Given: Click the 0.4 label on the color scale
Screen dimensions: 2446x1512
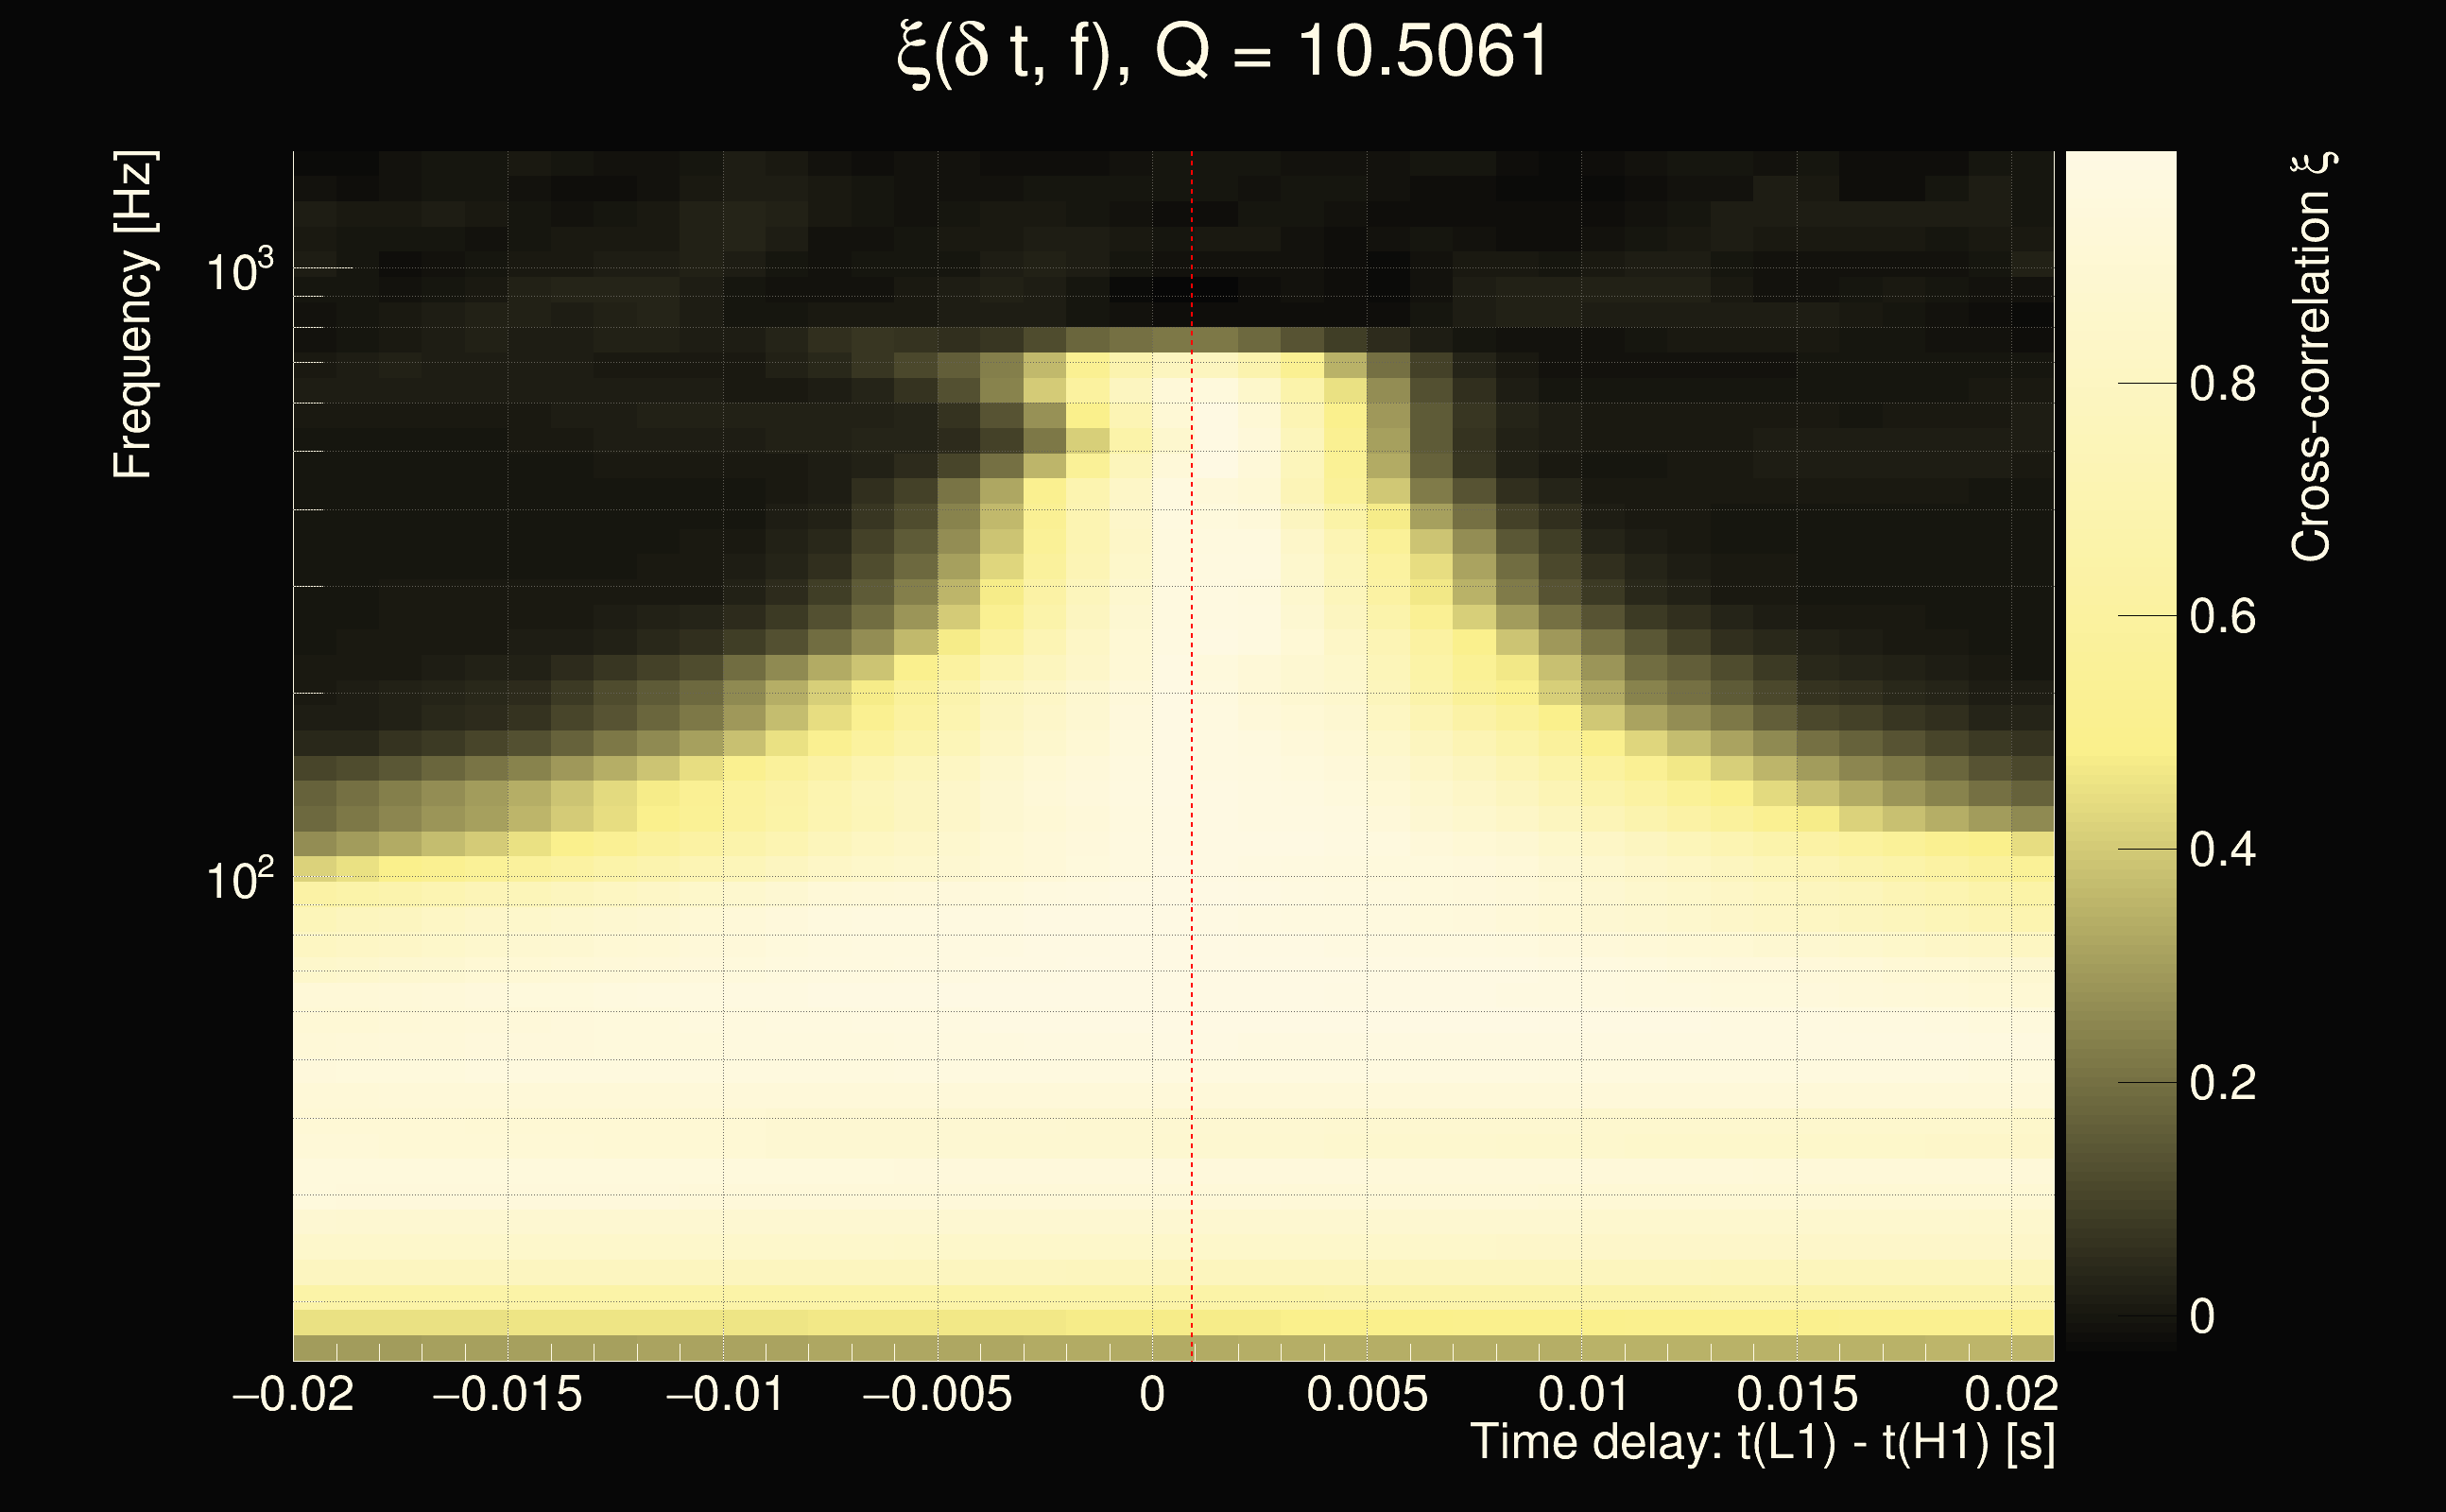Looking at the screenshot, I should (2222, 850).
